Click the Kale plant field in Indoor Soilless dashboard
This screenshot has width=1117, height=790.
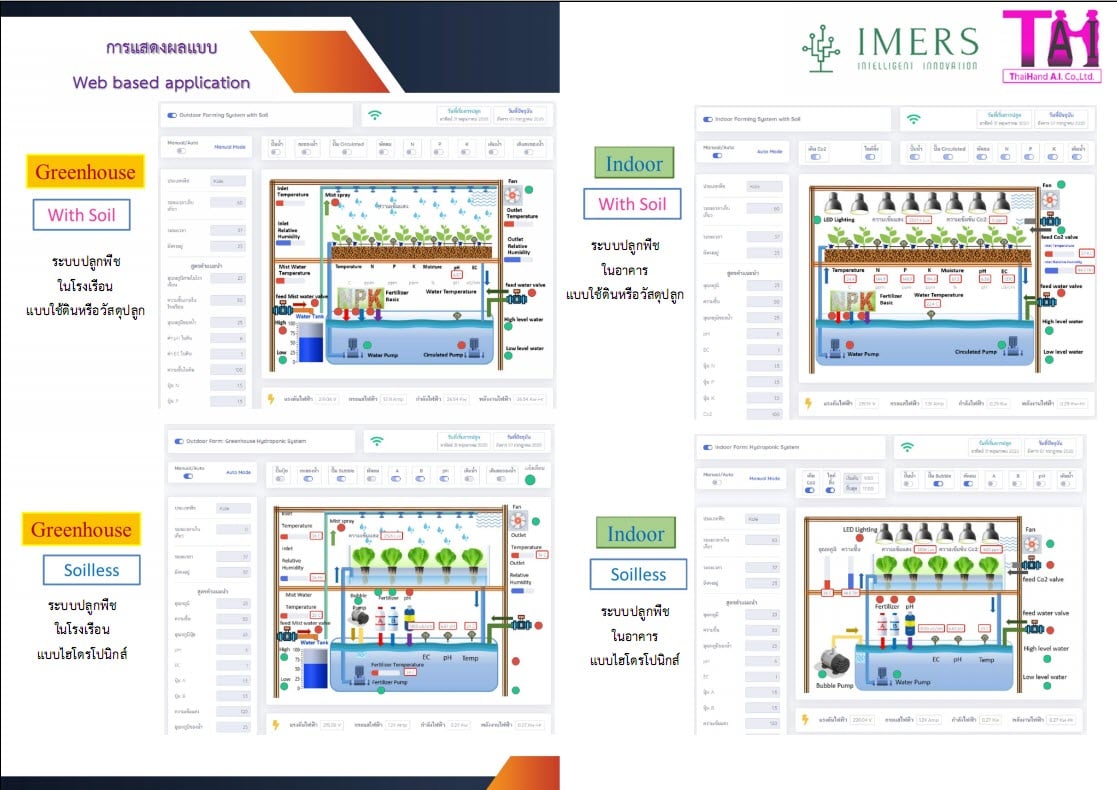click(763, 519)
